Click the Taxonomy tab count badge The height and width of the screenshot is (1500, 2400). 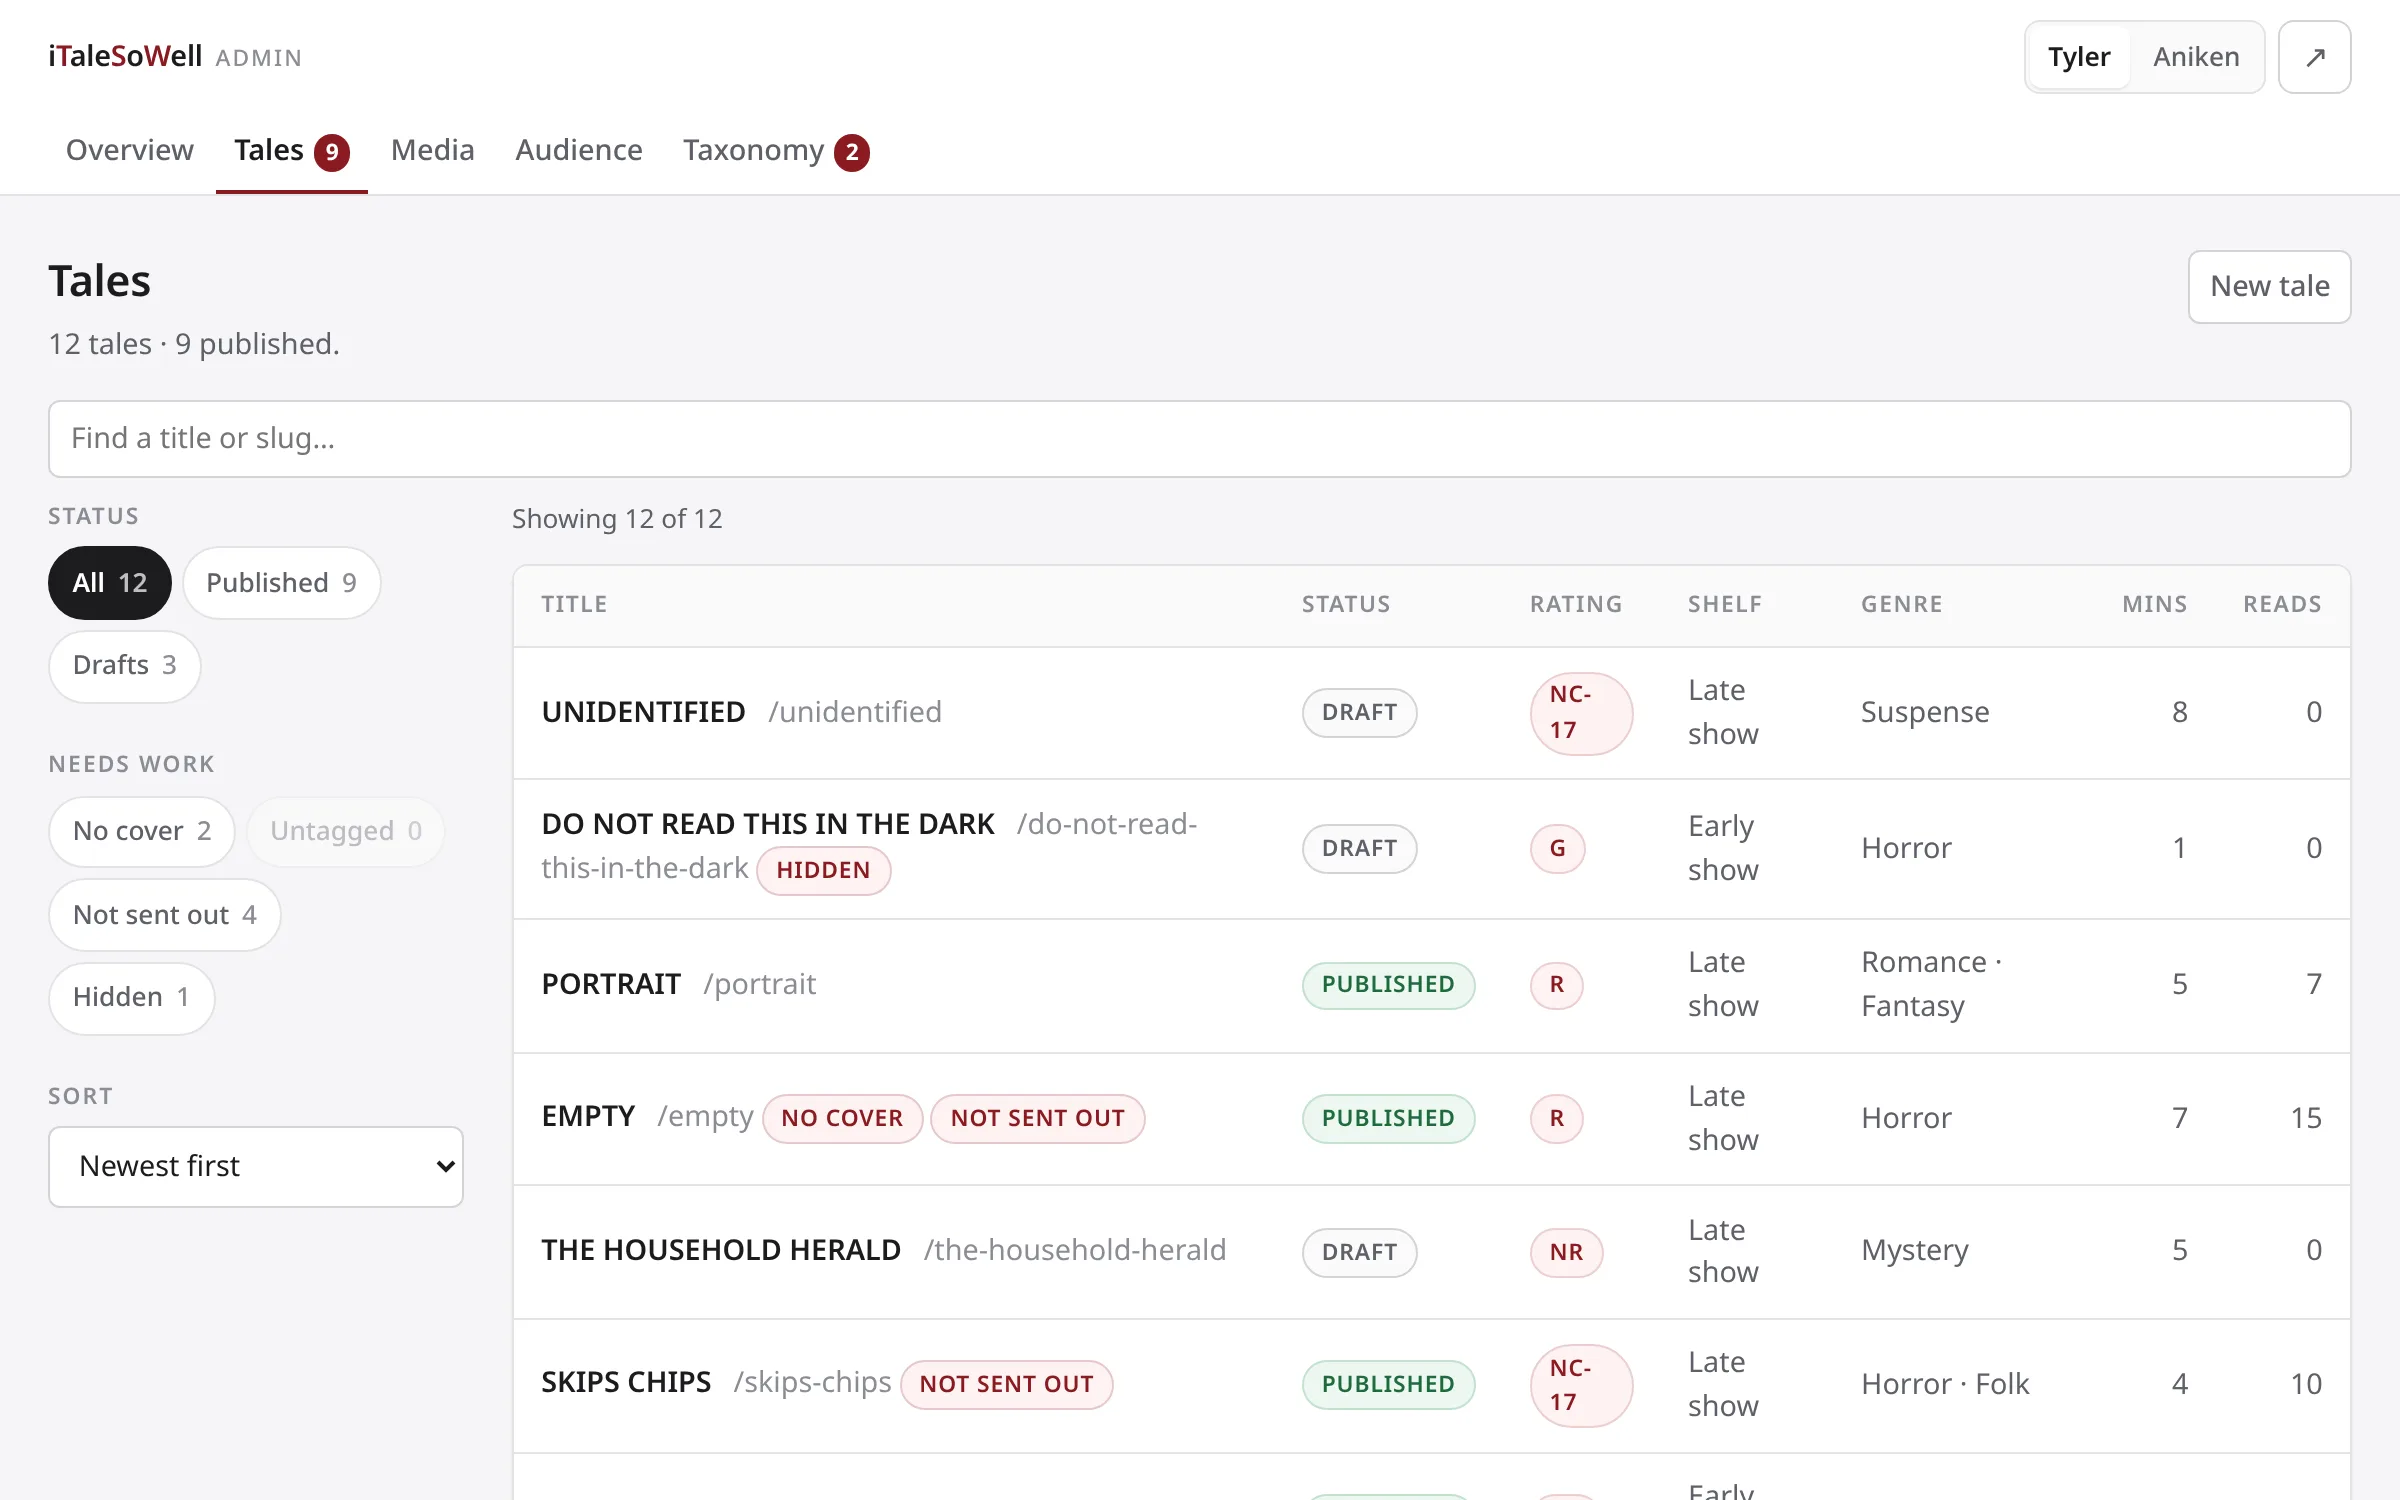click(852, 152)
